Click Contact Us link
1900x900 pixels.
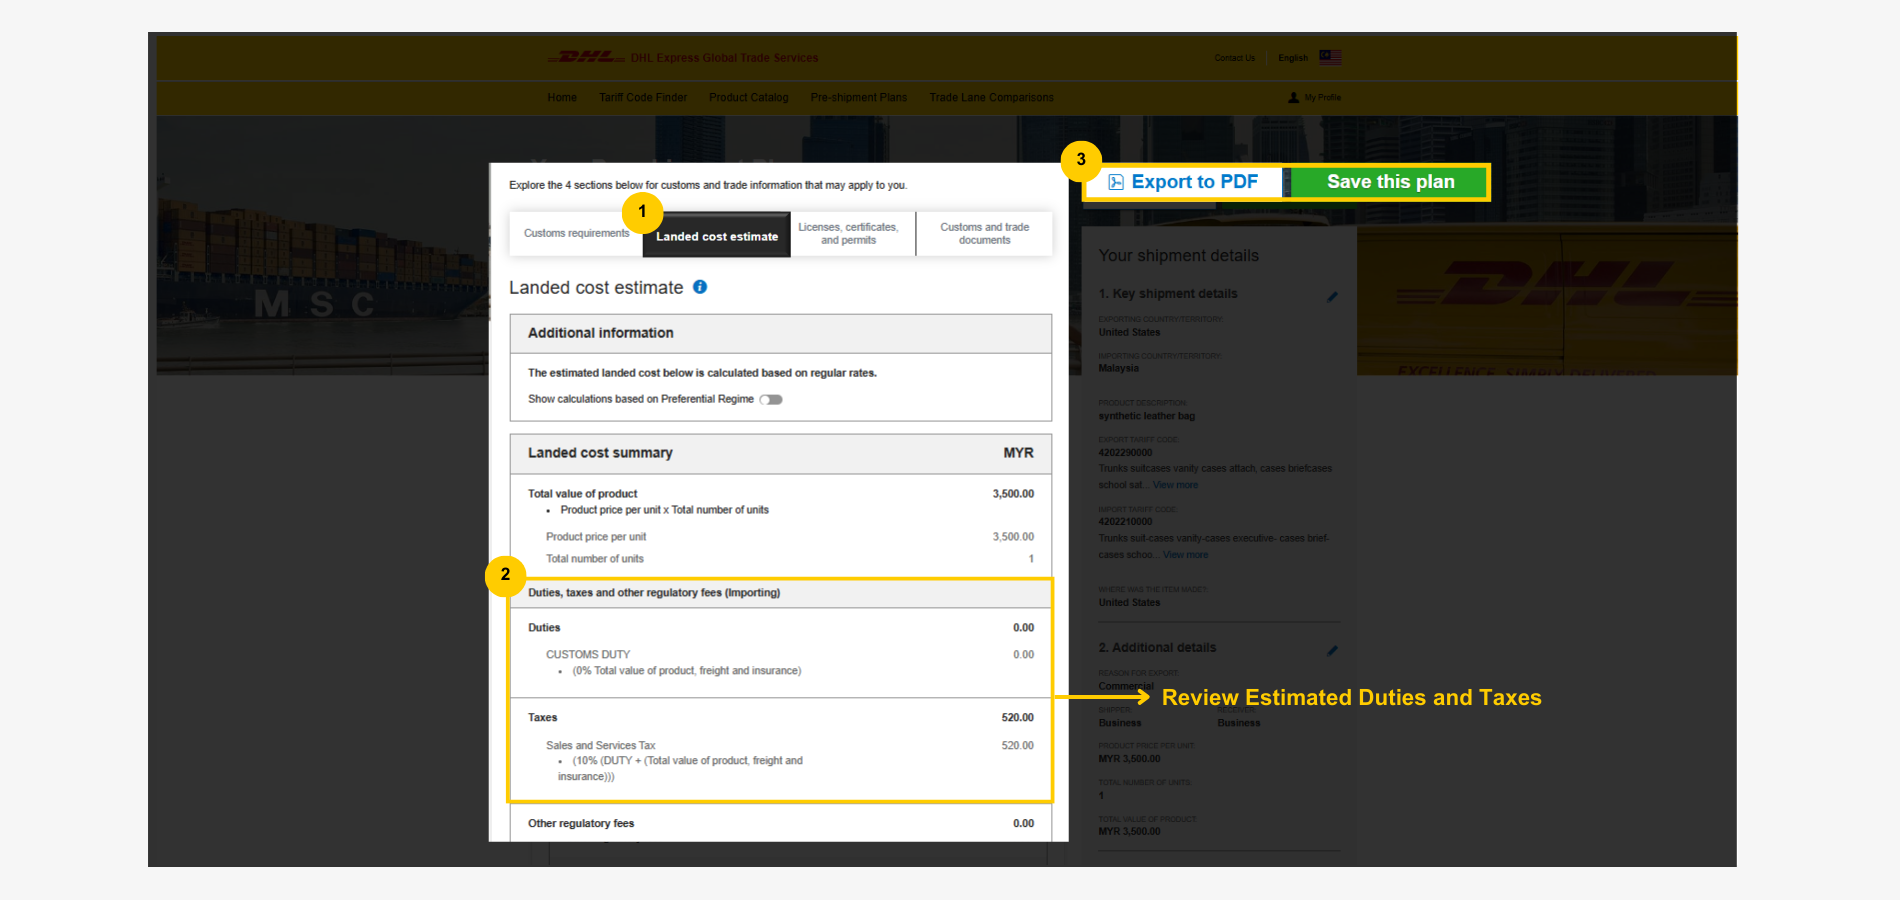coord(1235,58)
